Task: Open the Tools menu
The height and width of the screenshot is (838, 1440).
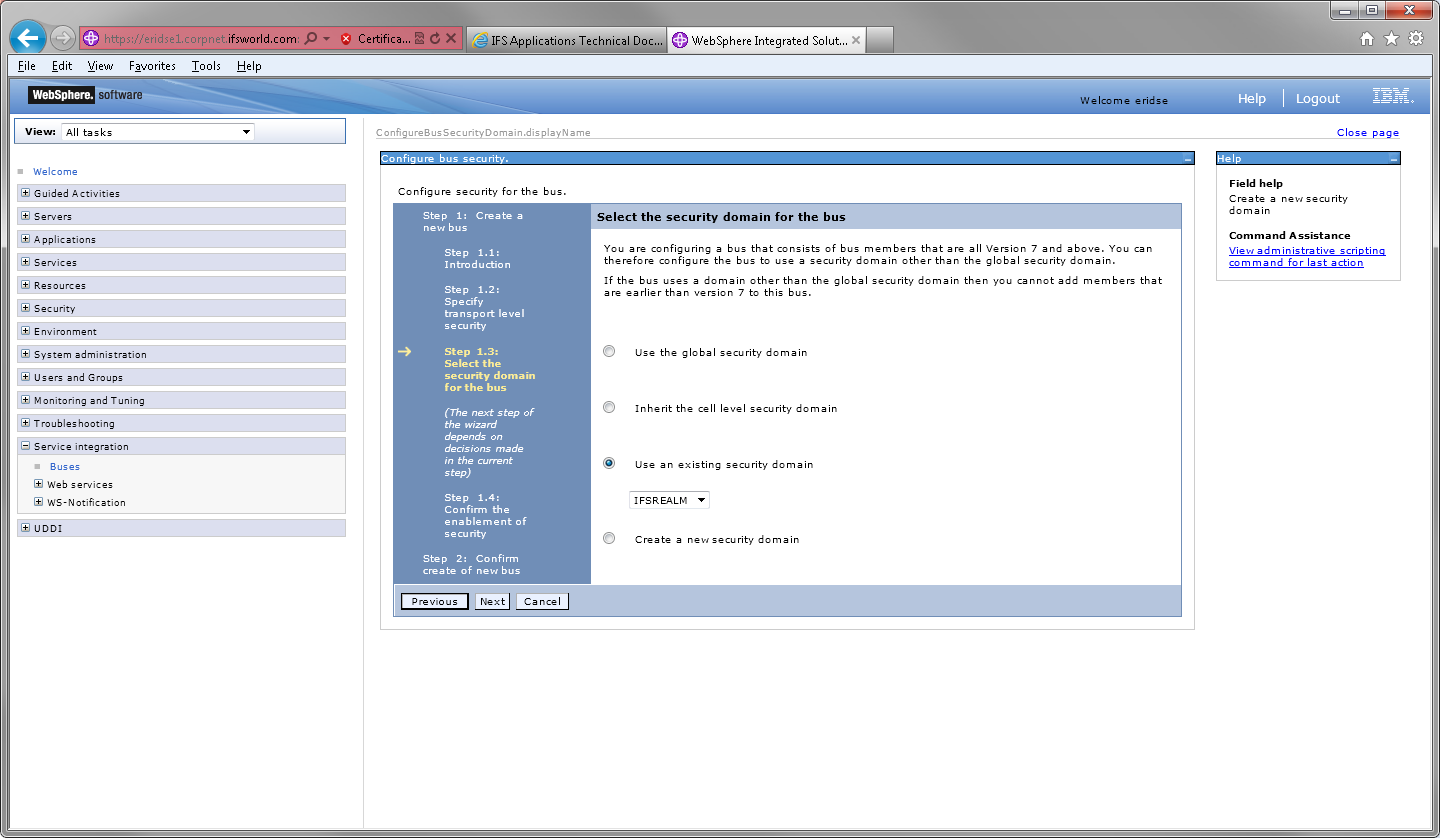Action: 206,66
